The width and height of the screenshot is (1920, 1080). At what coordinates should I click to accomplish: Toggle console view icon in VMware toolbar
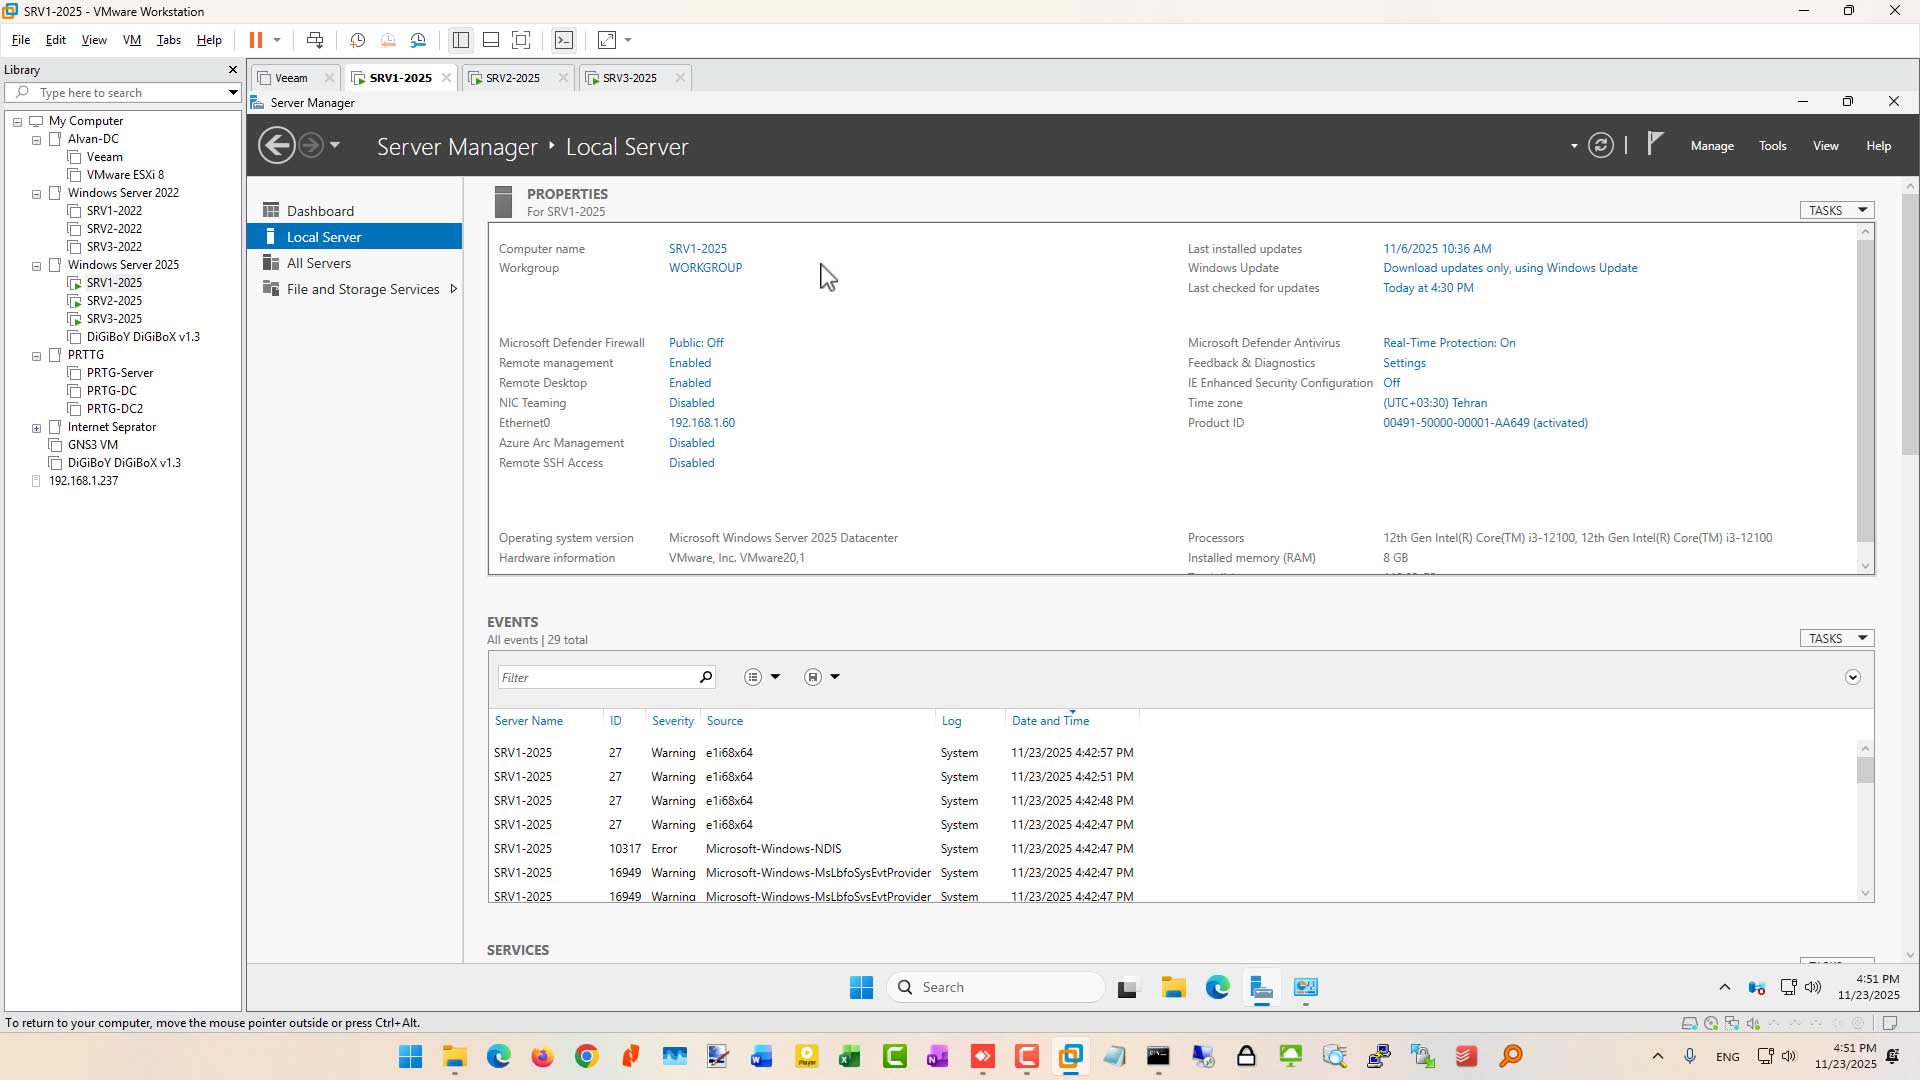[564, 40]
